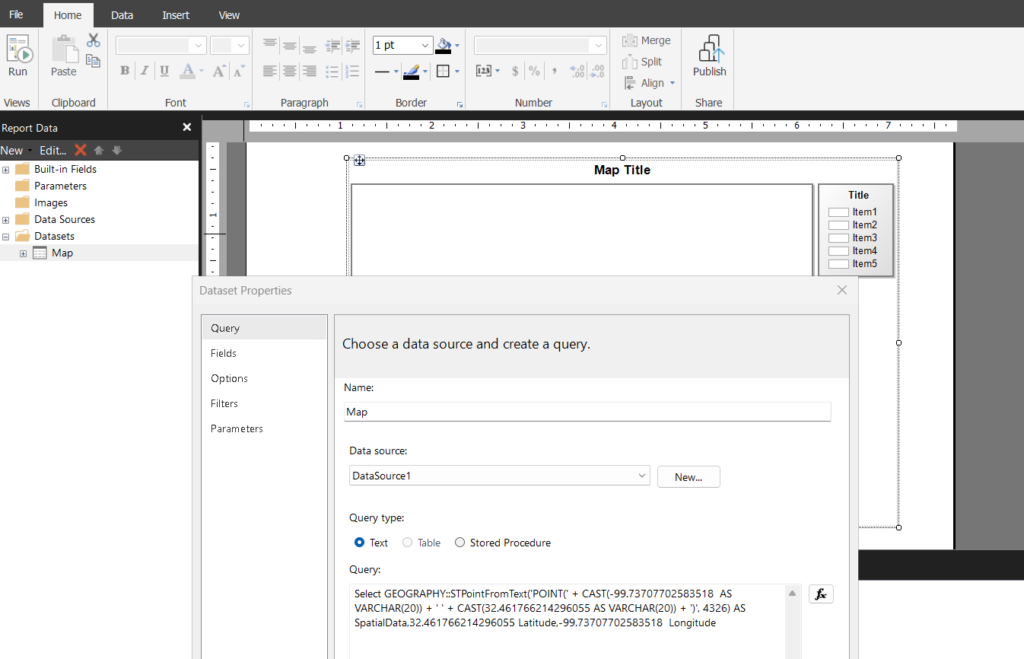
Task: Click the border fill bucket icon
Action: point(444,45)
